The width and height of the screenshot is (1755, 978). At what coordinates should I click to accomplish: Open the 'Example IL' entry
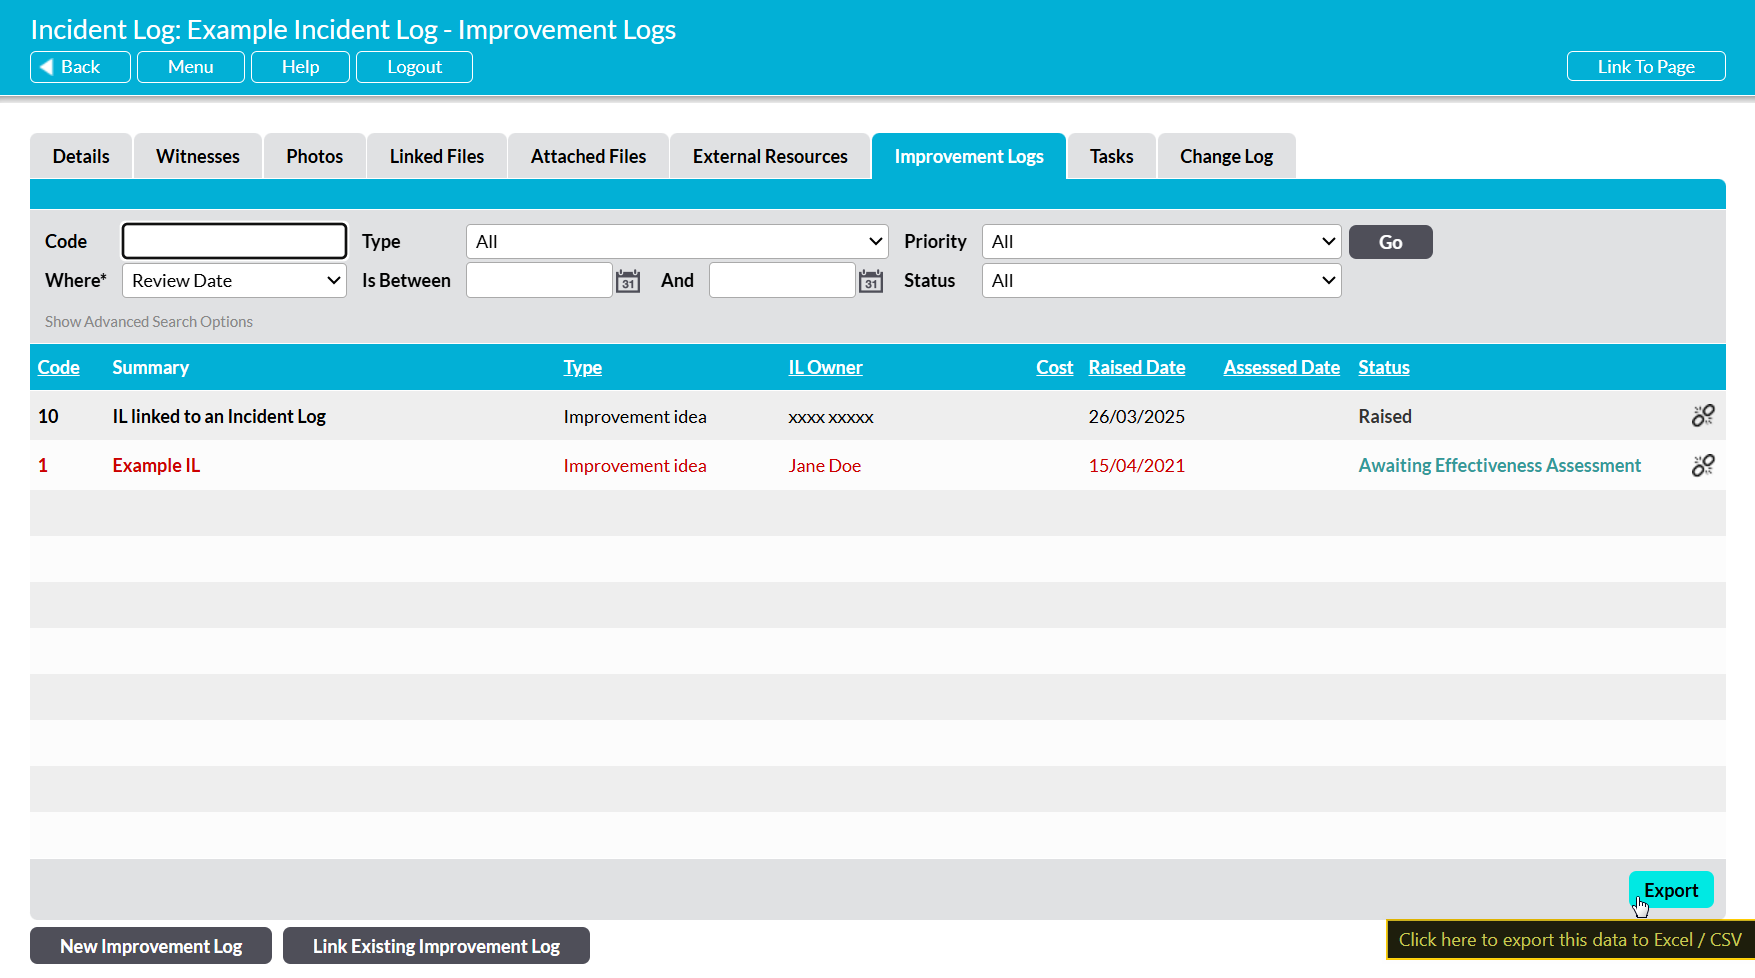click(x=156, y=465)
